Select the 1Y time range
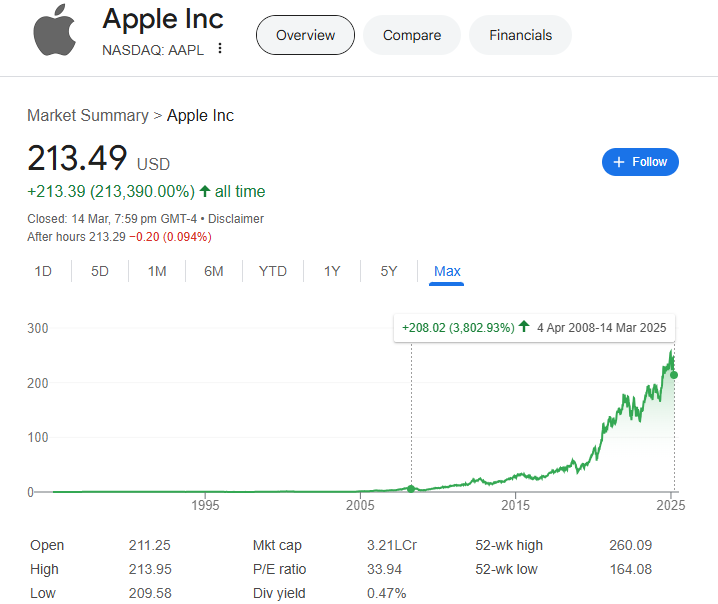The image size is (718, 604). (x=332, y=271)
